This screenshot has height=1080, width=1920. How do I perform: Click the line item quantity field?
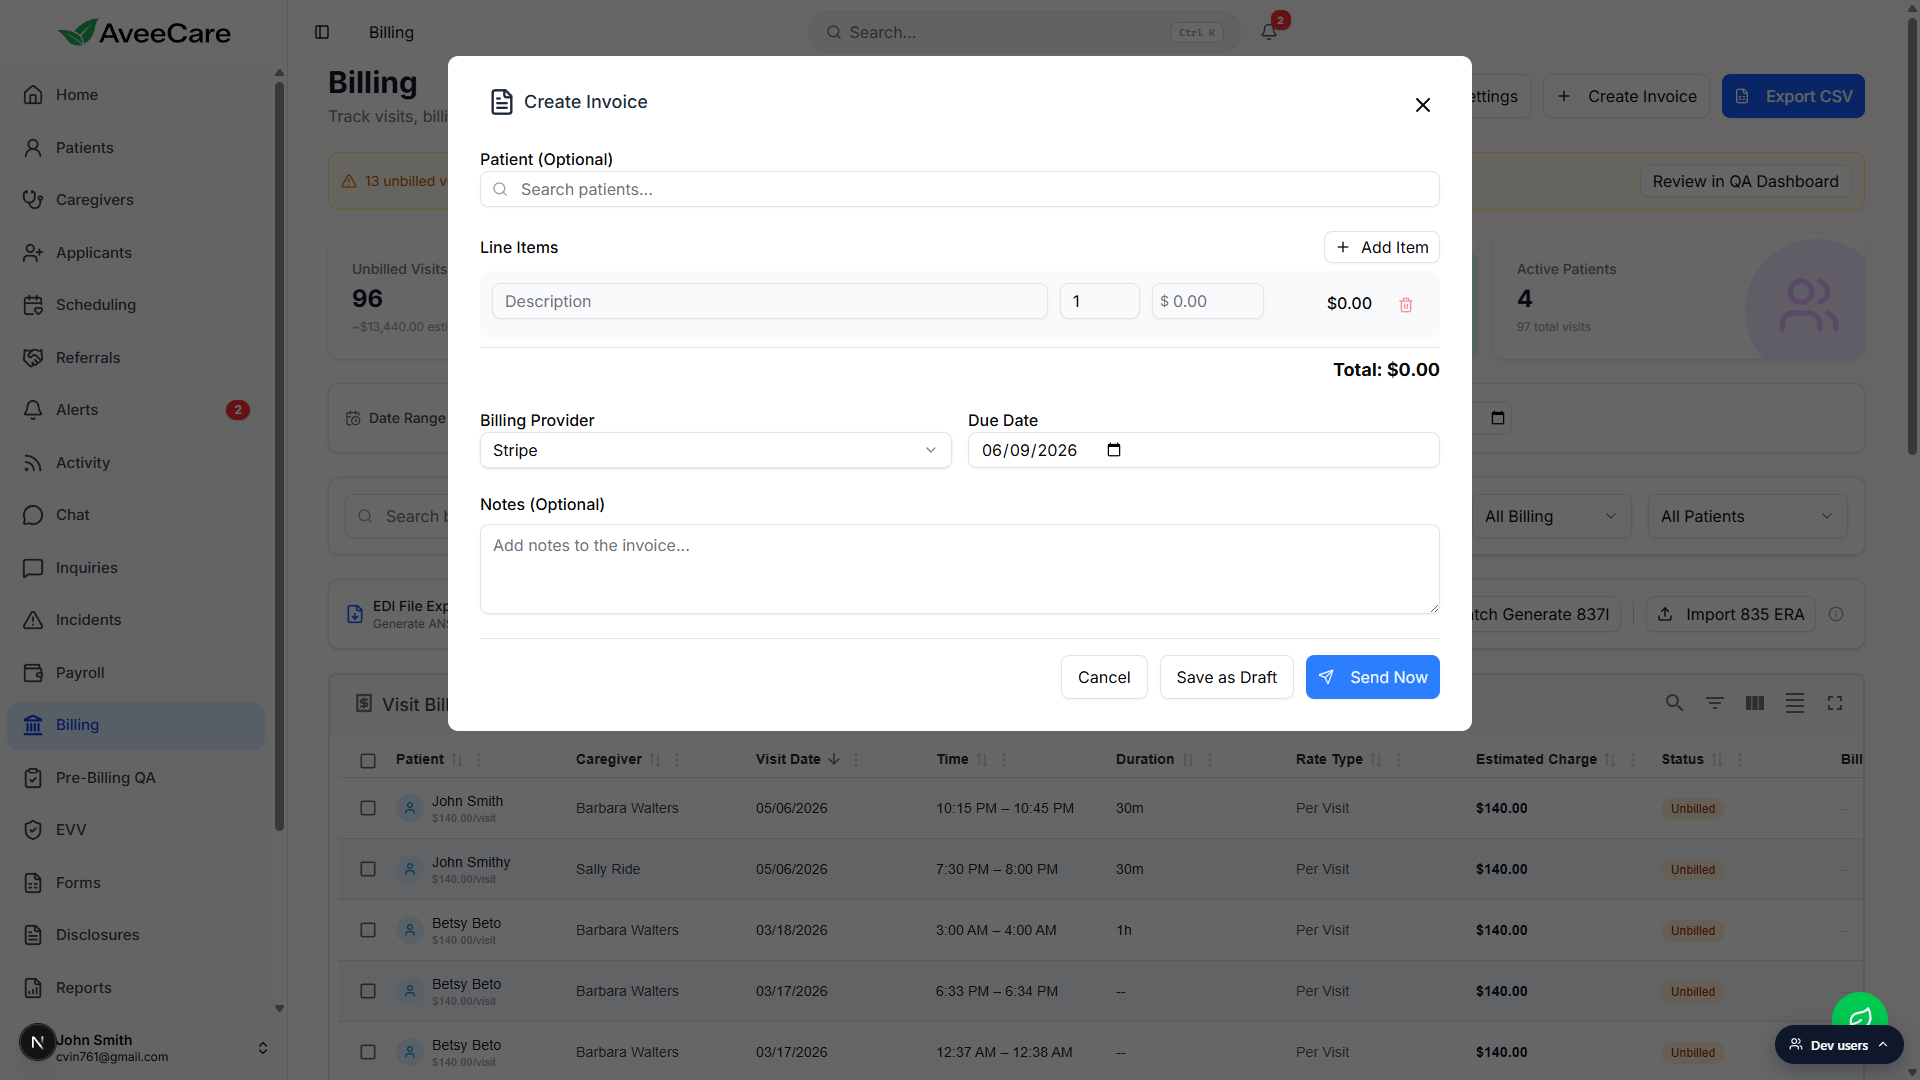point(1100,301)
